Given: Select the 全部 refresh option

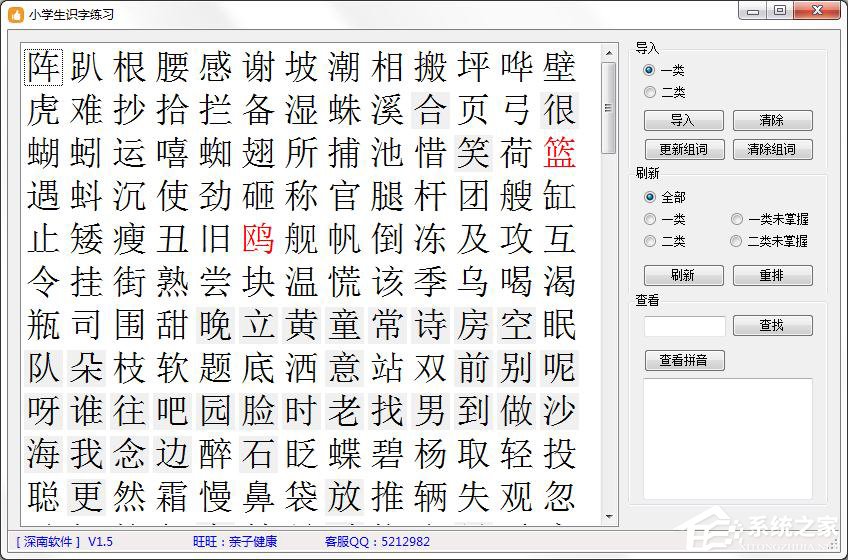Looking at the screenshot, I should [650, 198].
